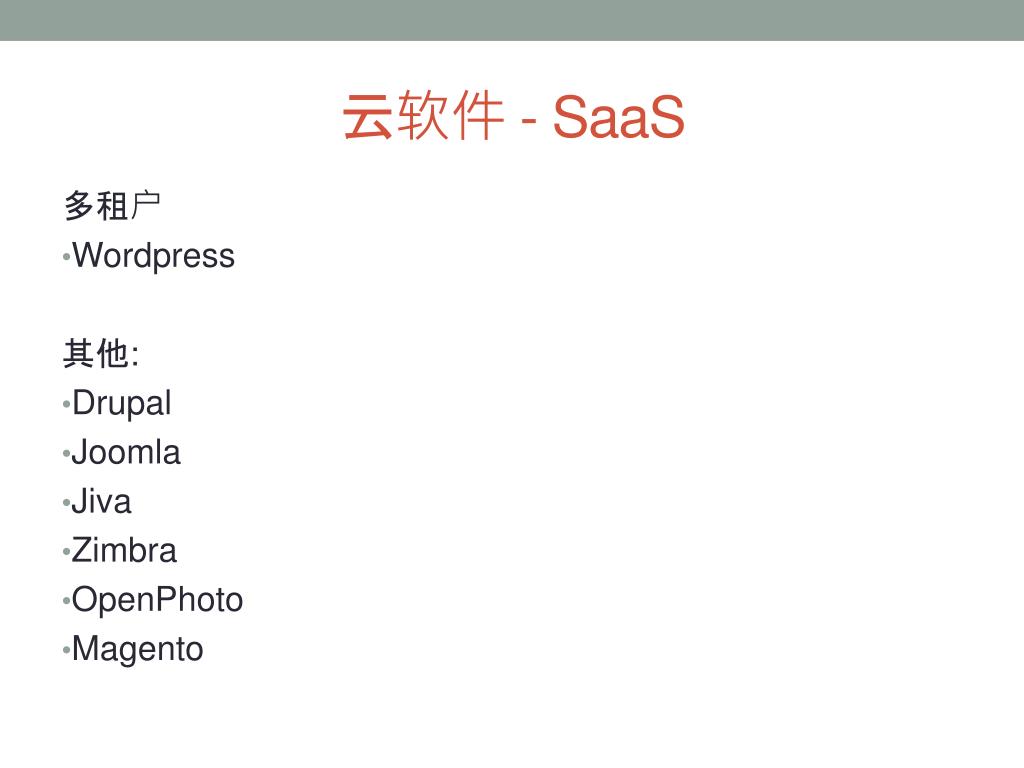Click the OpenPhoto list entry
The height and width of the screenshot is (768, 1024).
coord(157,600)
